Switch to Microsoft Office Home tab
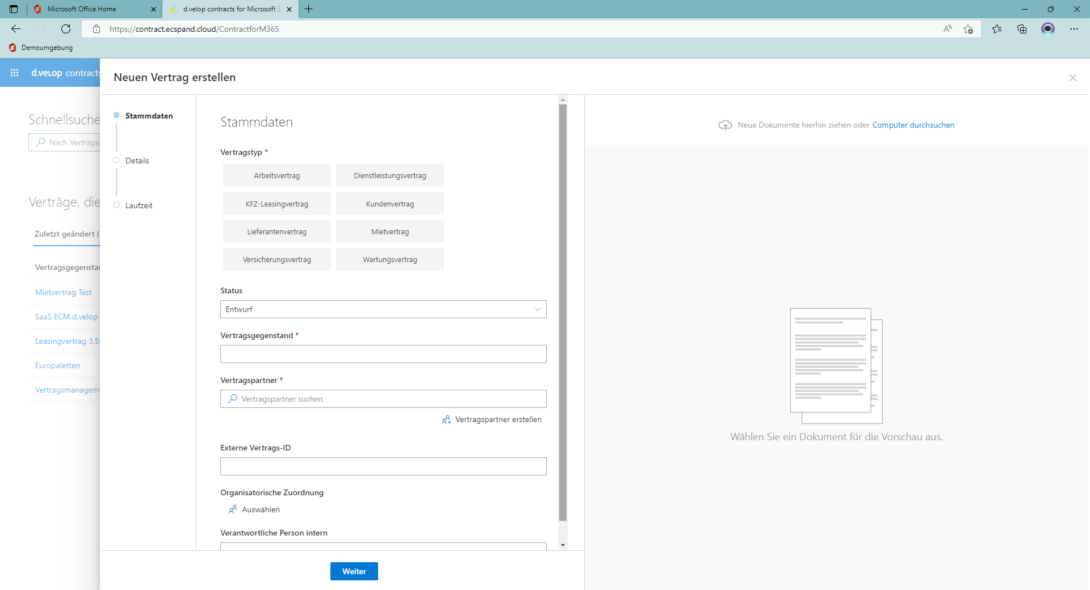1090x590 pixels. pos(95,9)
